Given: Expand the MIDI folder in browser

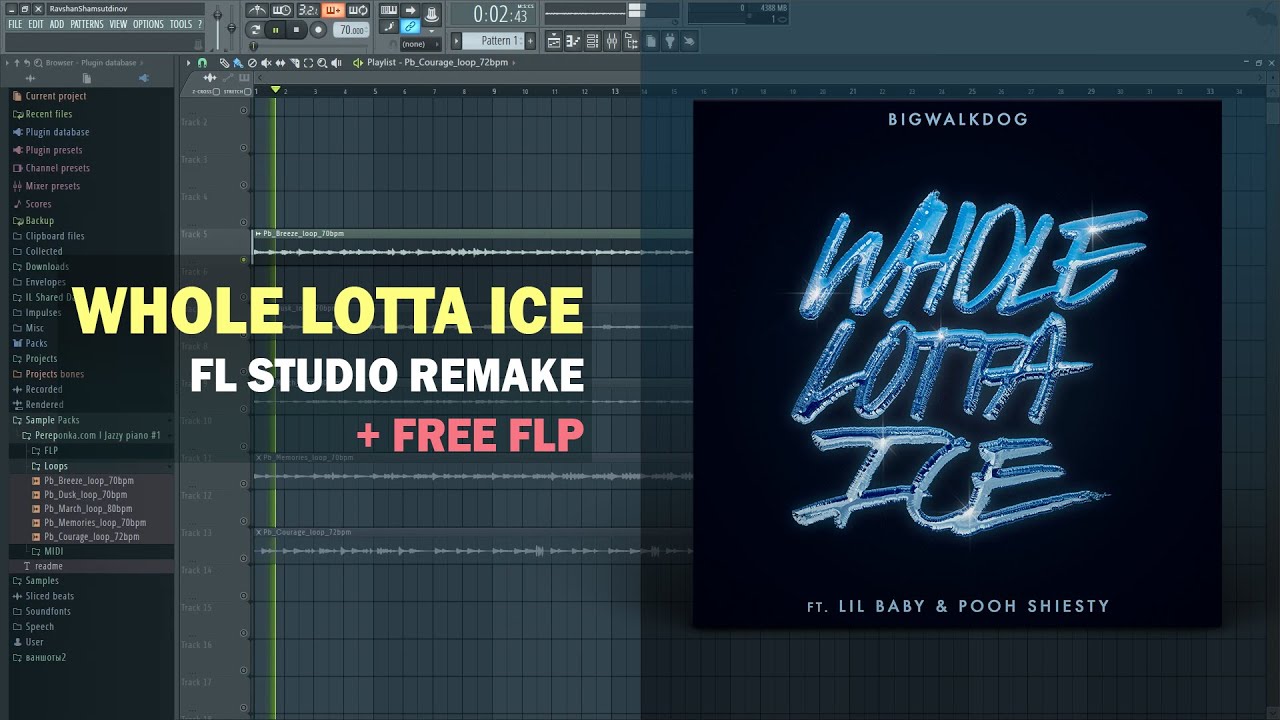Looking at the screenshot, I should click(48, 551).
